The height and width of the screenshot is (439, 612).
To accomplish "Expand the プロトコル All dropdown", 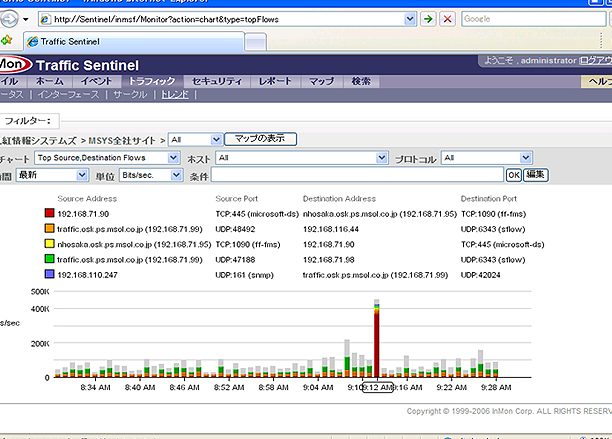I will click(486, 158).
